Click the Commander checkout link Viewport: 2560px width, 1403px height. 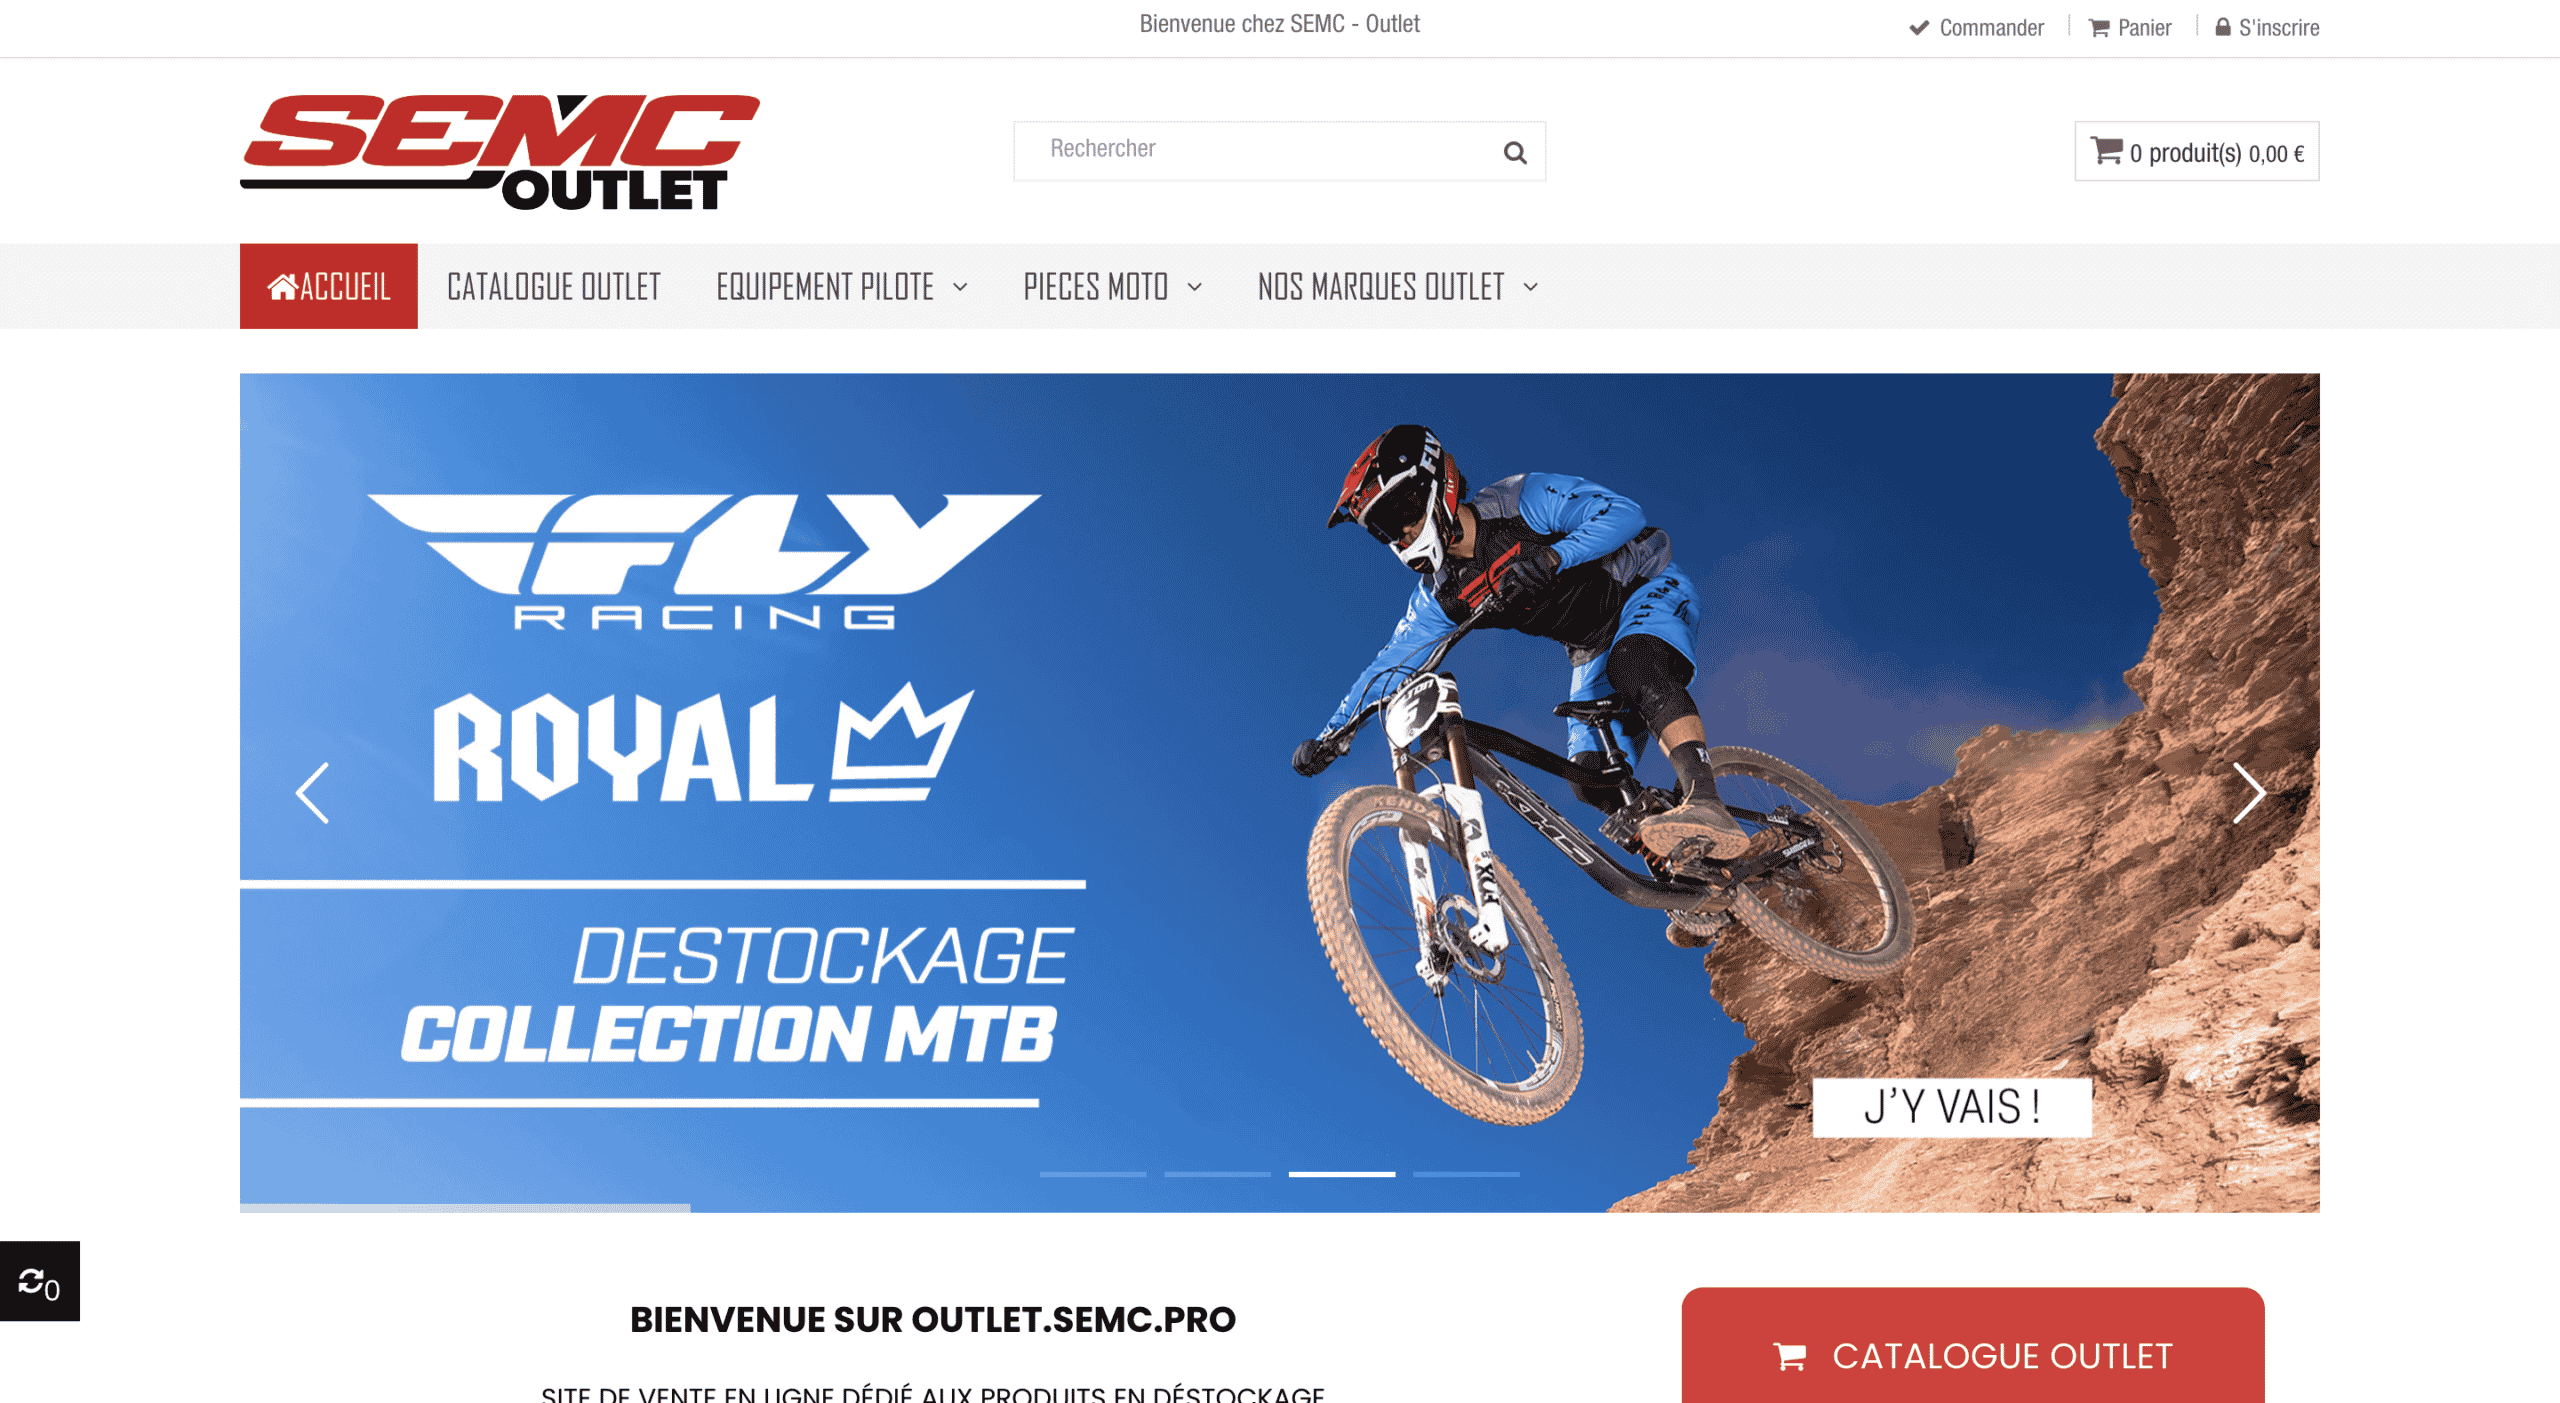[x=1977, y=28]
